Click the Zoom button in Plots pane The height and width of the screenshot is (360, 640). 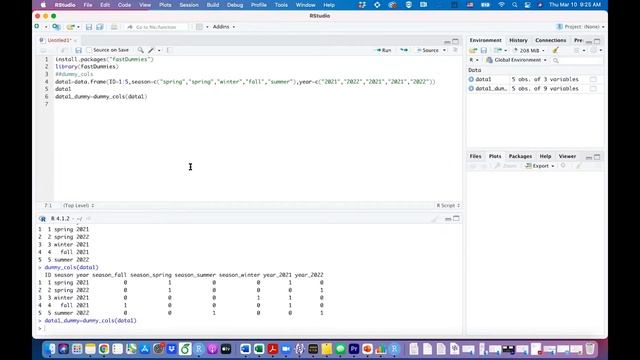tap(506, 166)
